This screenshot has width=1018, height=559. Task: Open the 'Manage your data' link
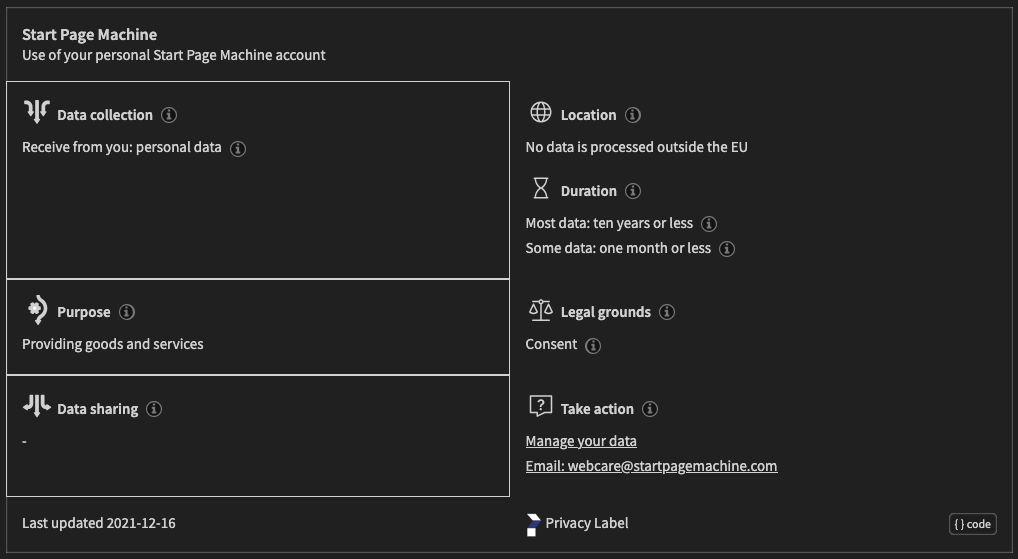[581, 441]
